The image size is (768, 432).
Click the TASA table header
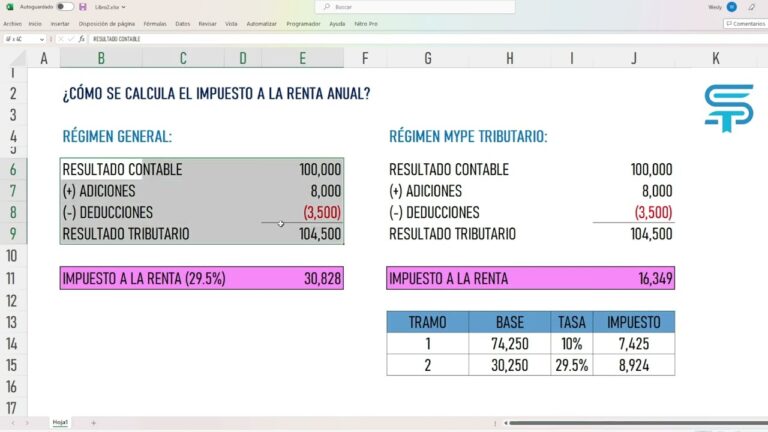coord(572,322)
